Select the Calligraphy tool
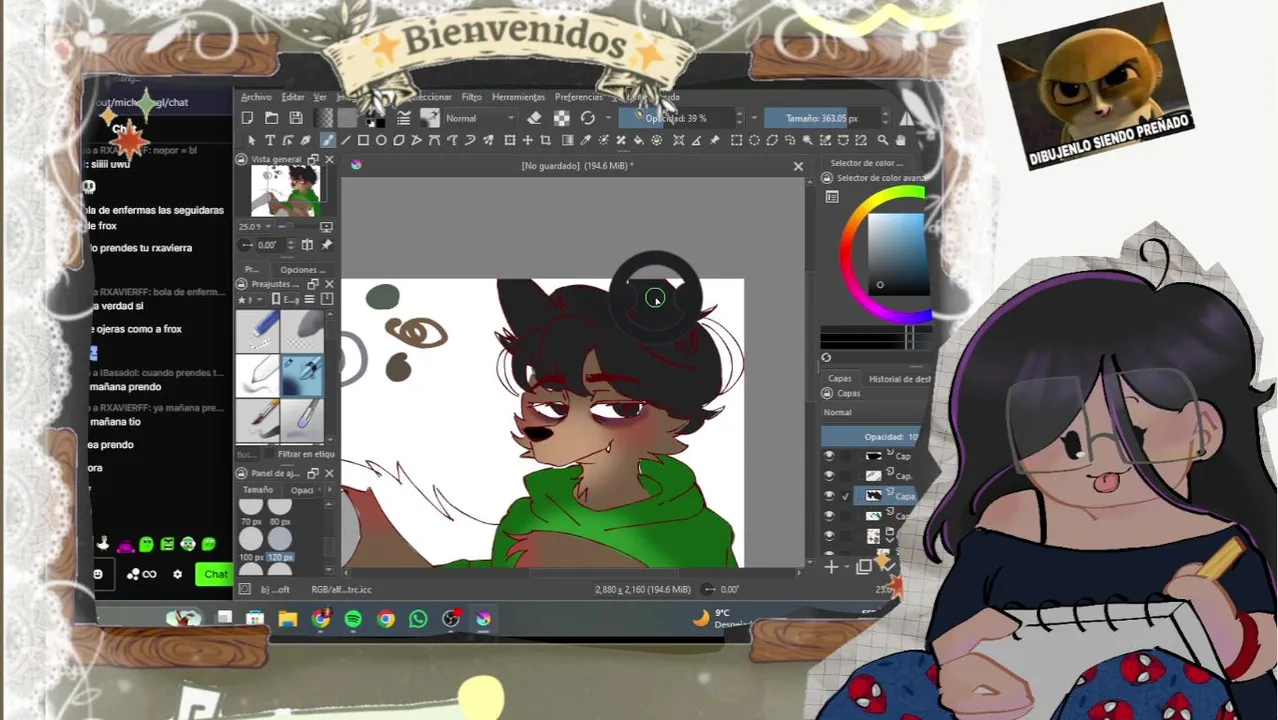 tap(305, 140)
